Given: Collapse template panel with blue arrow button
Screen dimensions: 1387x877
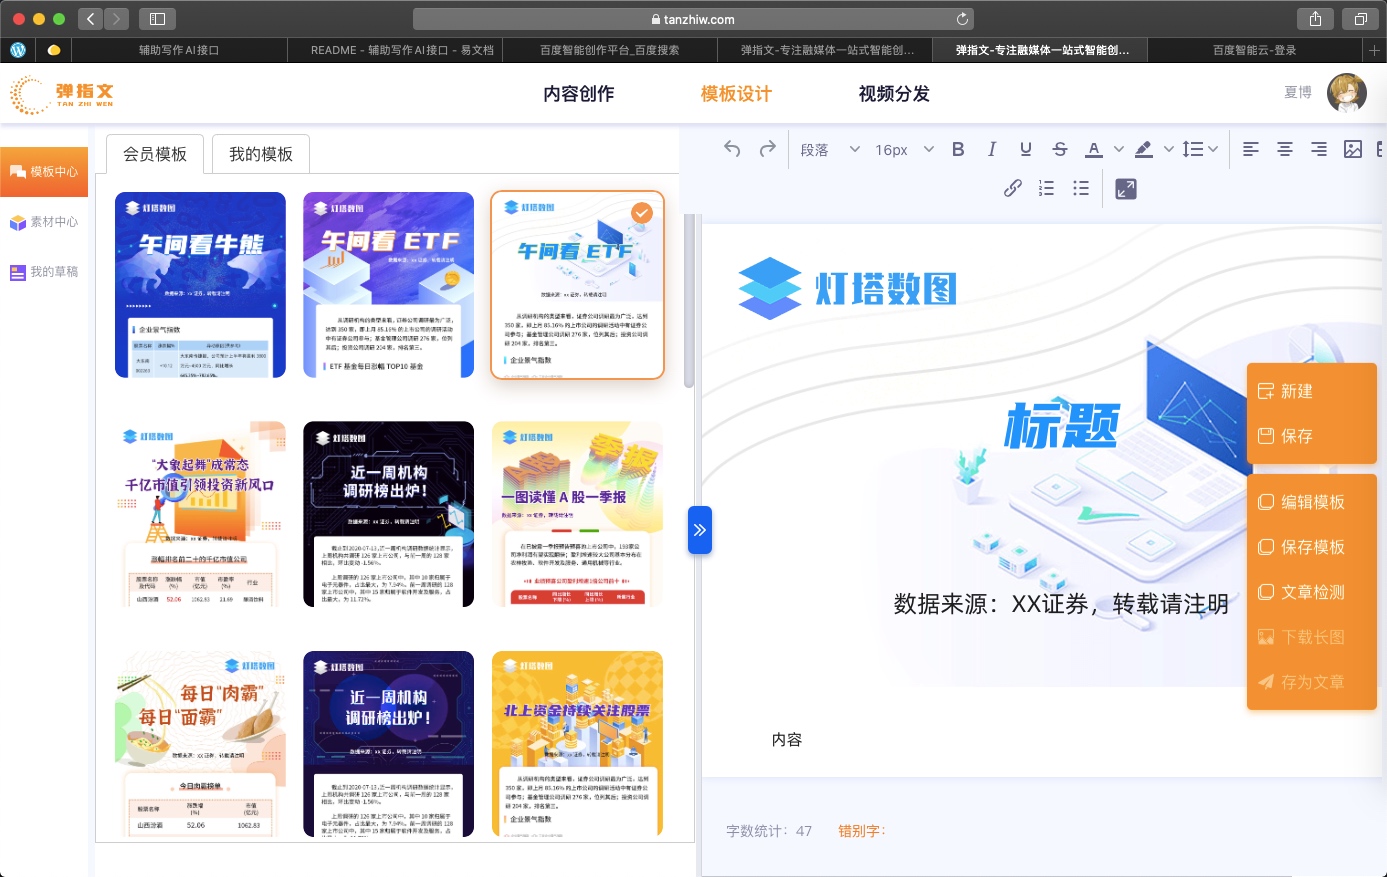Looking at the screenshot, I should [700, 530].
